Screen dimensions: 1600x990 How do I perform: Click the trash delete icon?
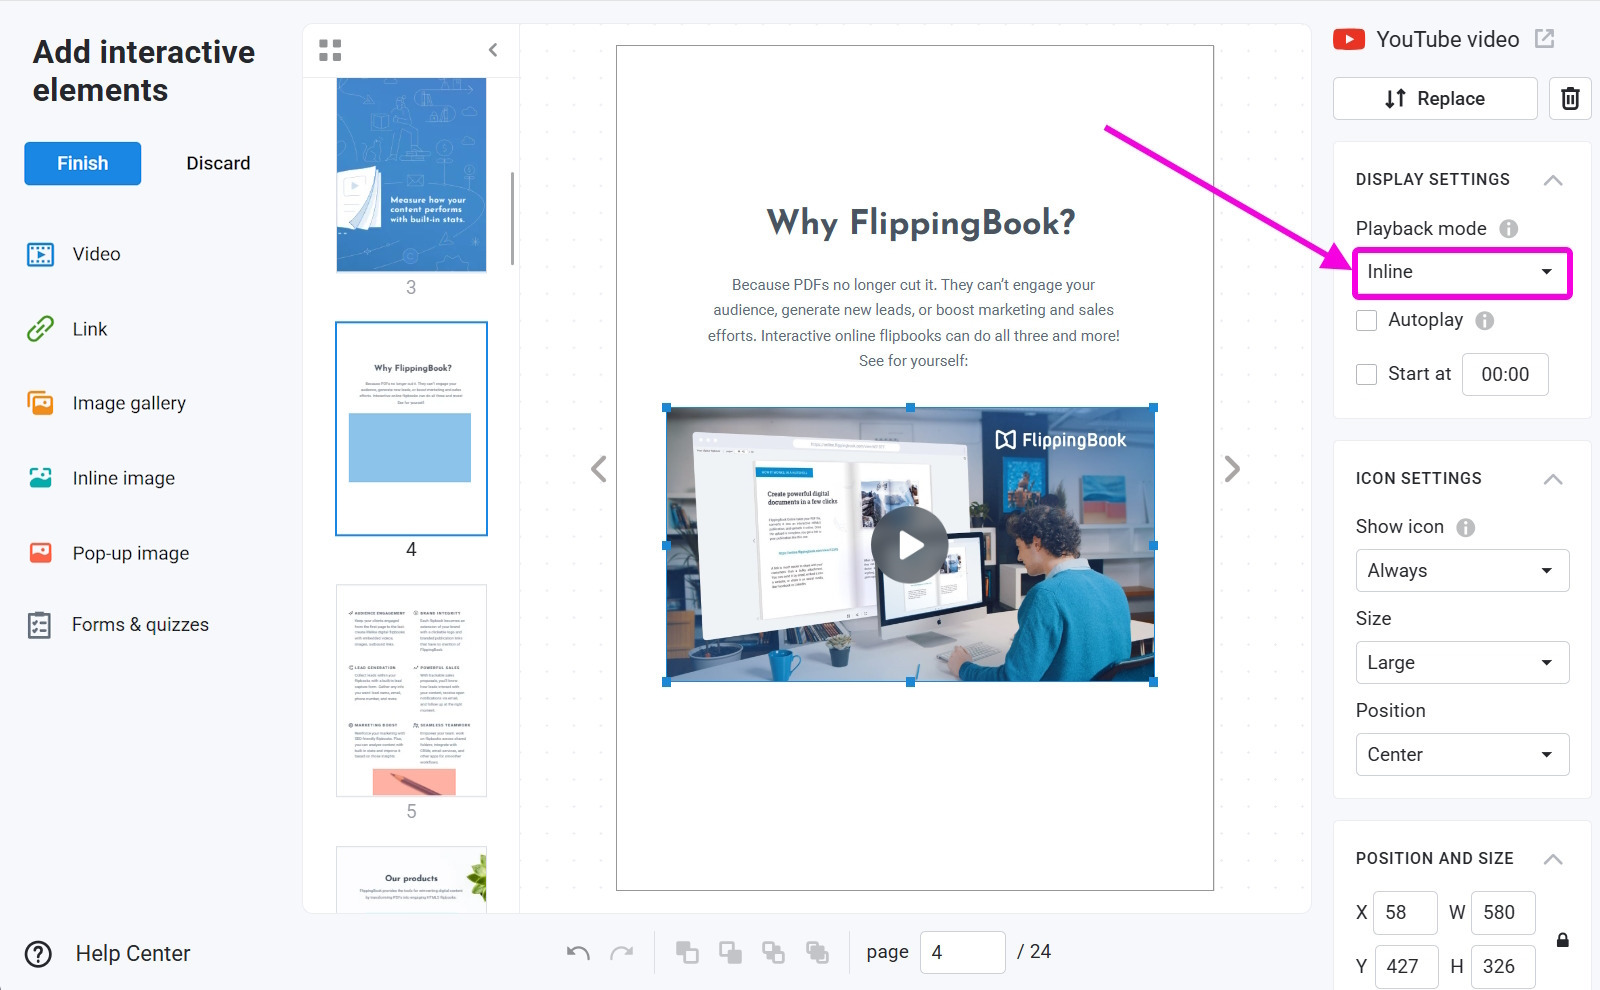click(x=1570, y=99)
